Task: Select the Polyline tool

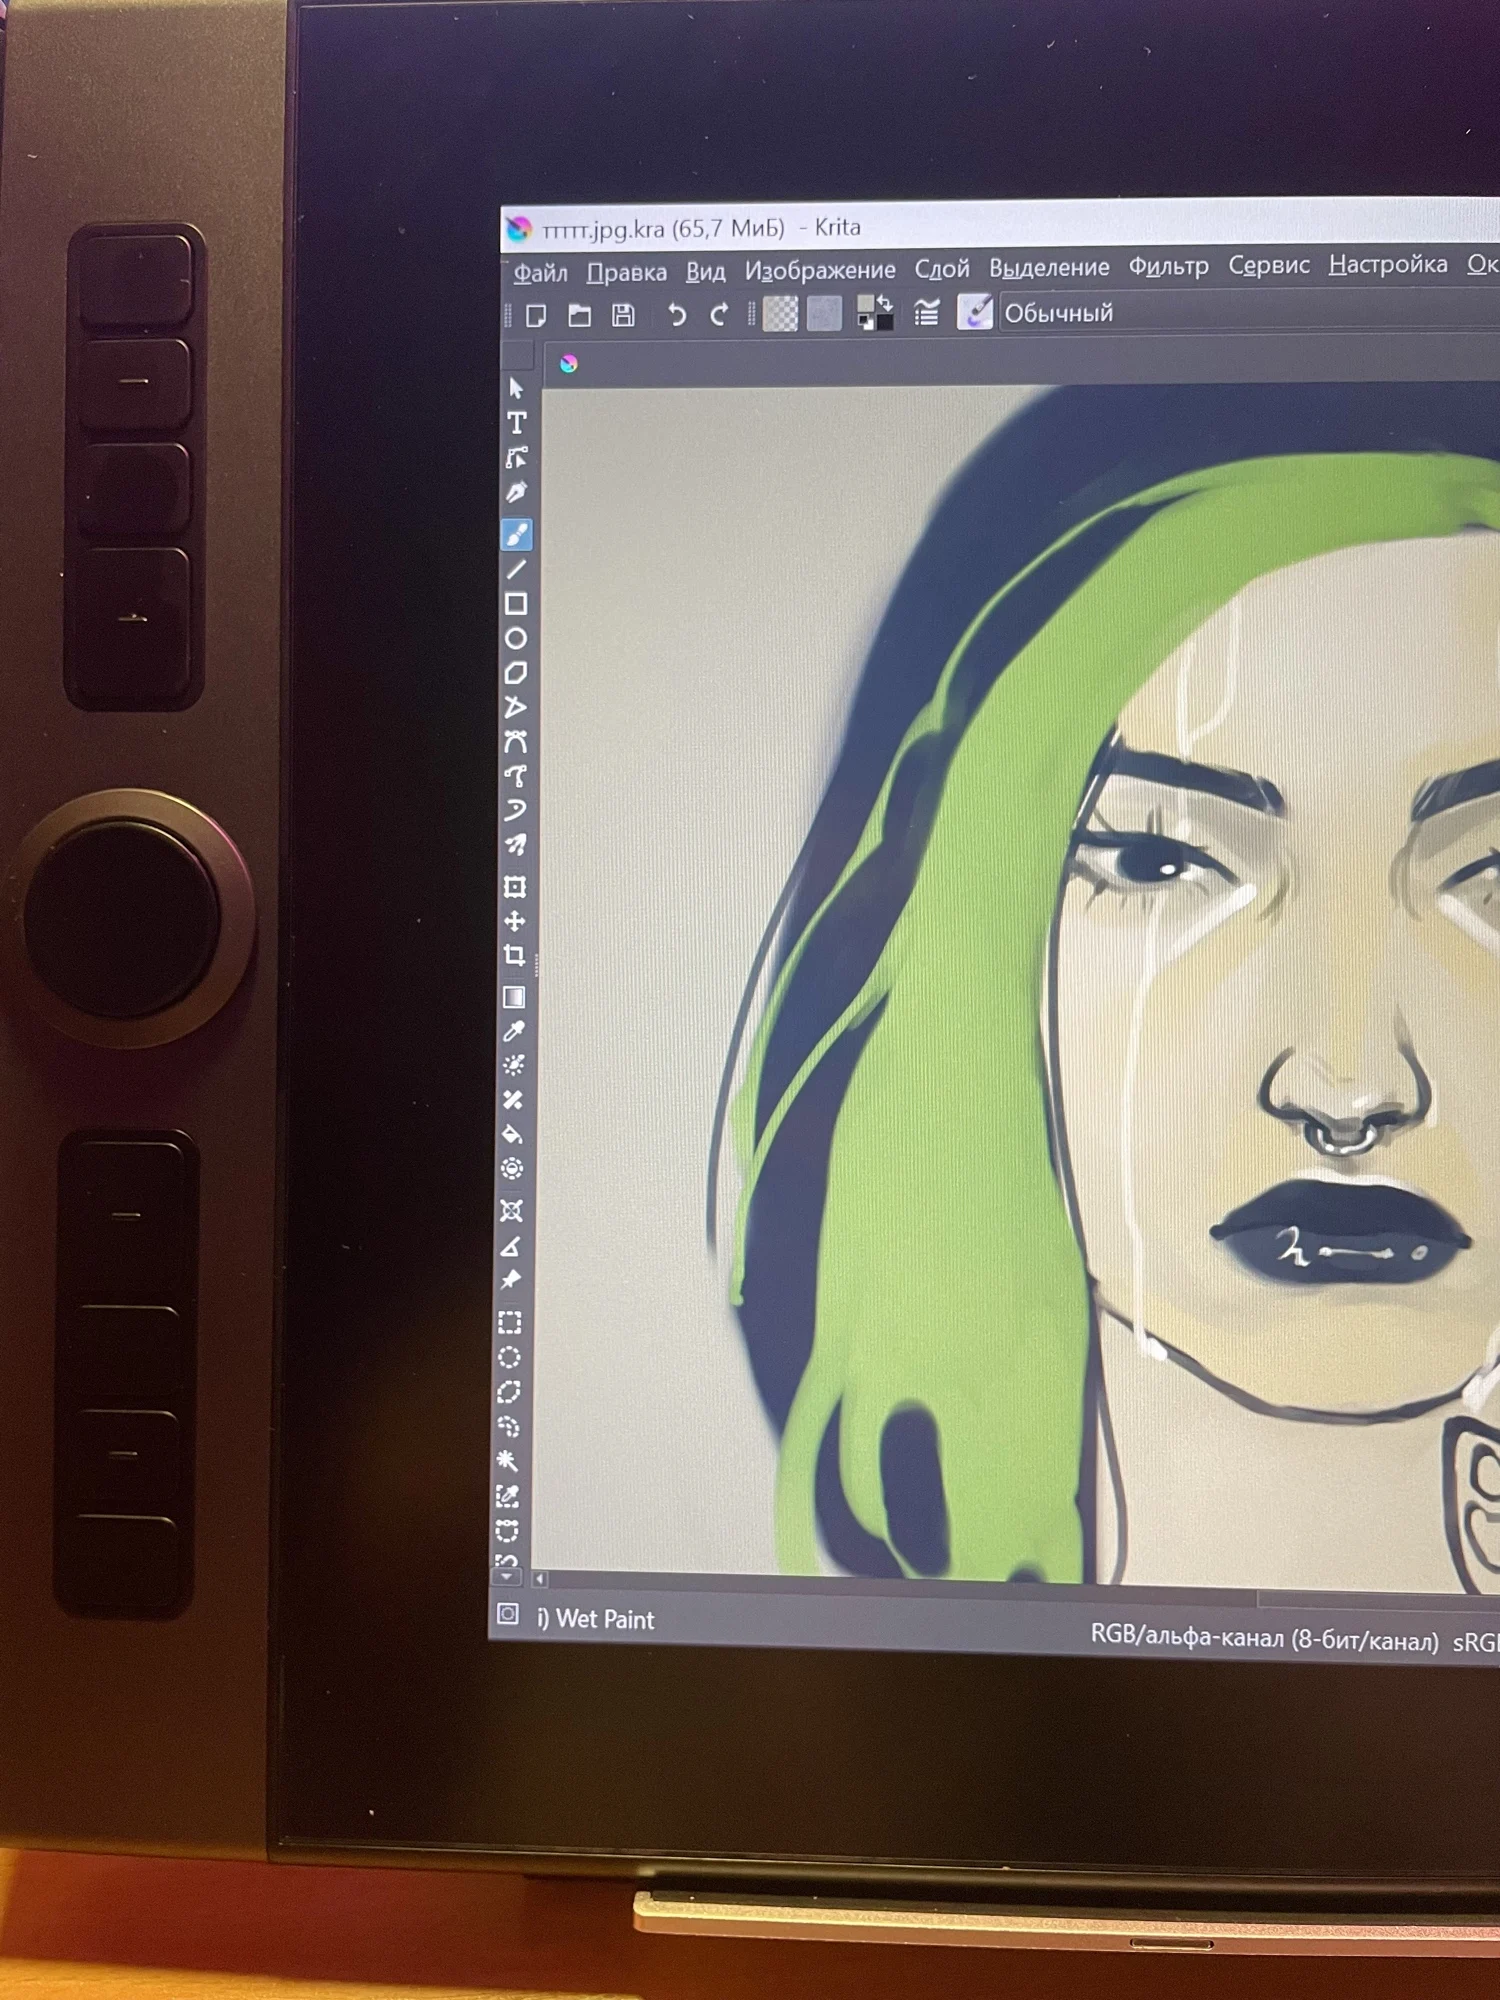Action: (516, 708)
